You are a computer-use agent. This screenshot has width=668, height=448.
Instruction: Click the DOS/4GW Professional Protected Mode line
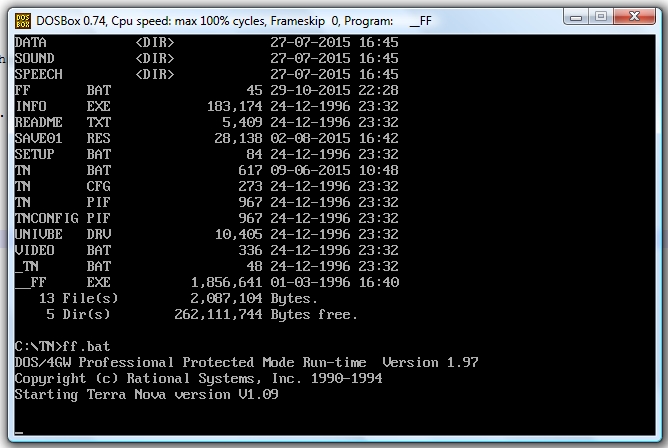point(246,362)
